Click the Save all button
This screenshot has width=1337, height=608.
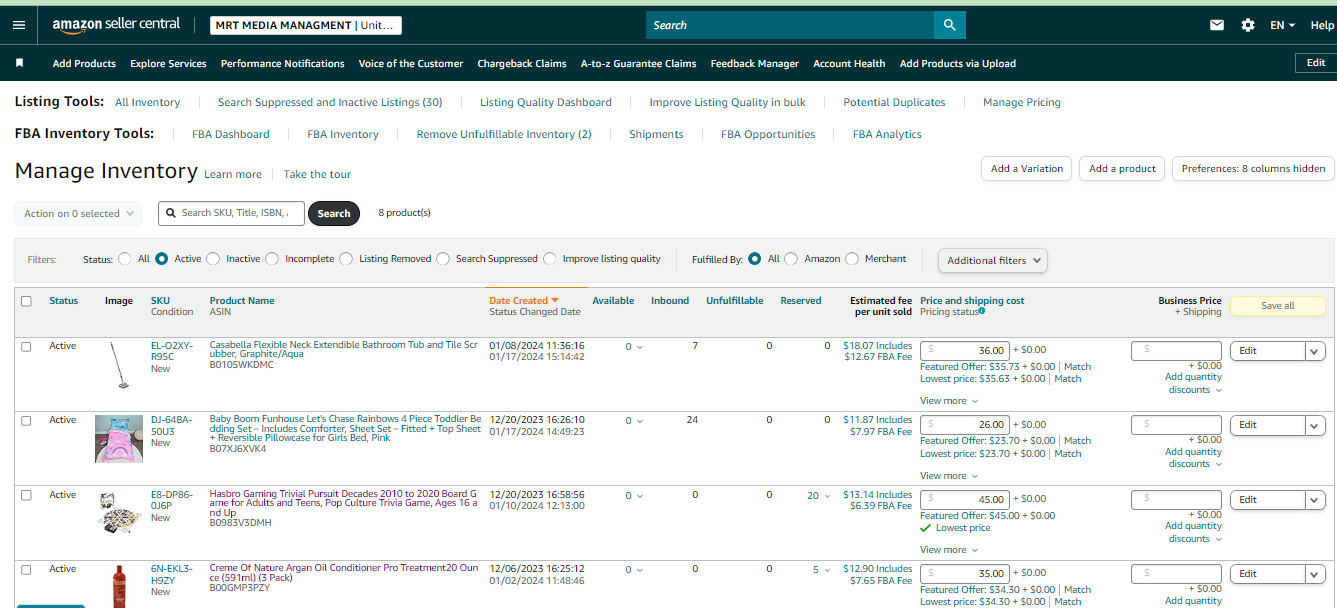coord(1278,306)
